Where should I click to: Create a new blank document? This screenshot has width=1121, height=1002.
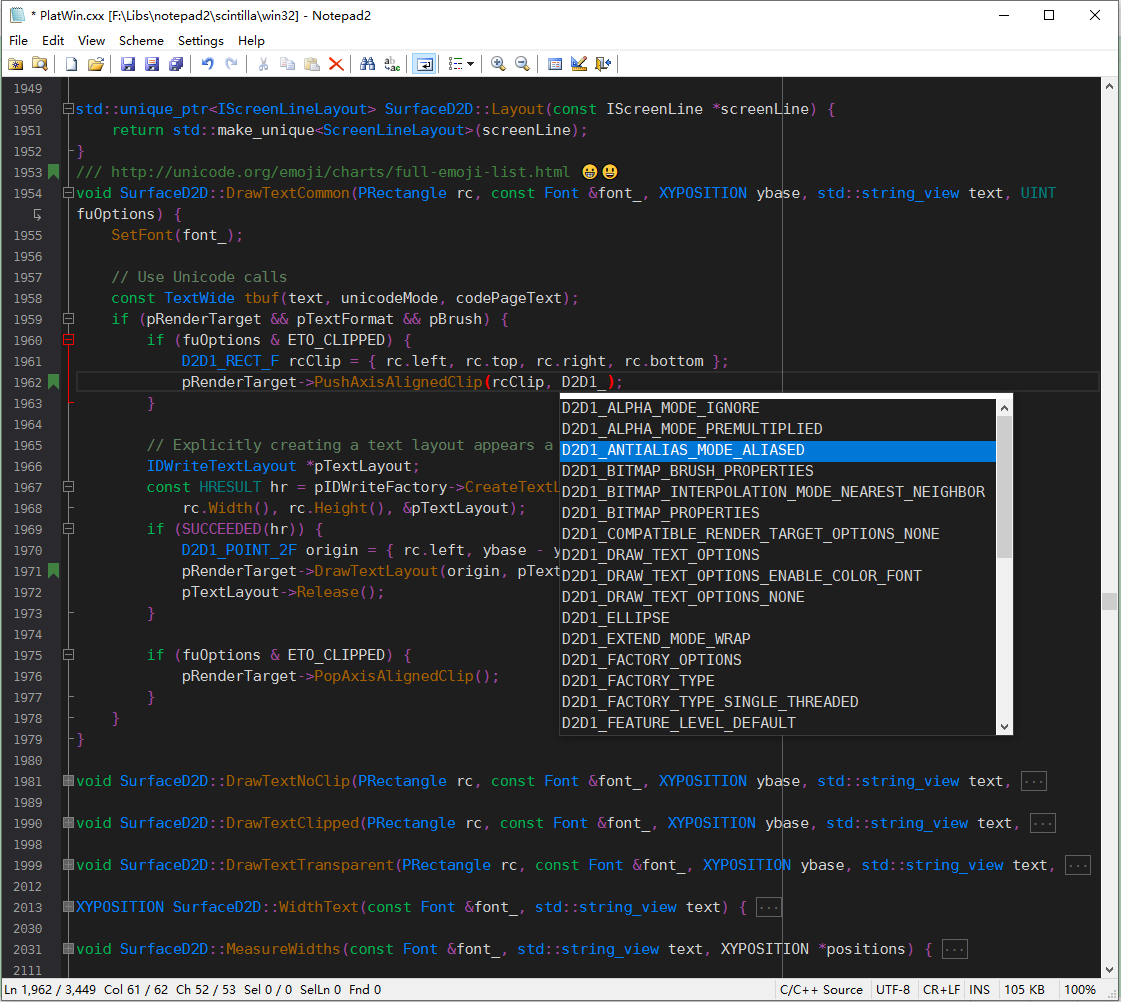pos(71,64)
